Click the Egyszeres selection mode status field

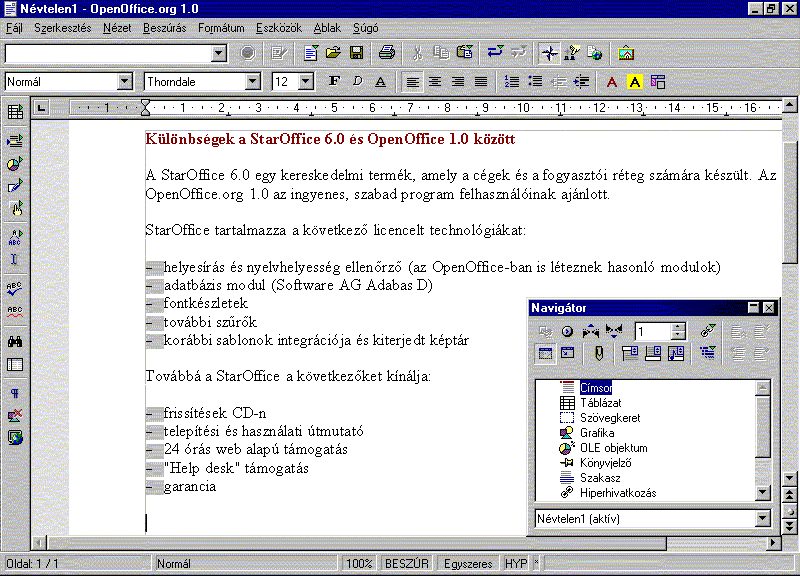(x=468, y=564)
